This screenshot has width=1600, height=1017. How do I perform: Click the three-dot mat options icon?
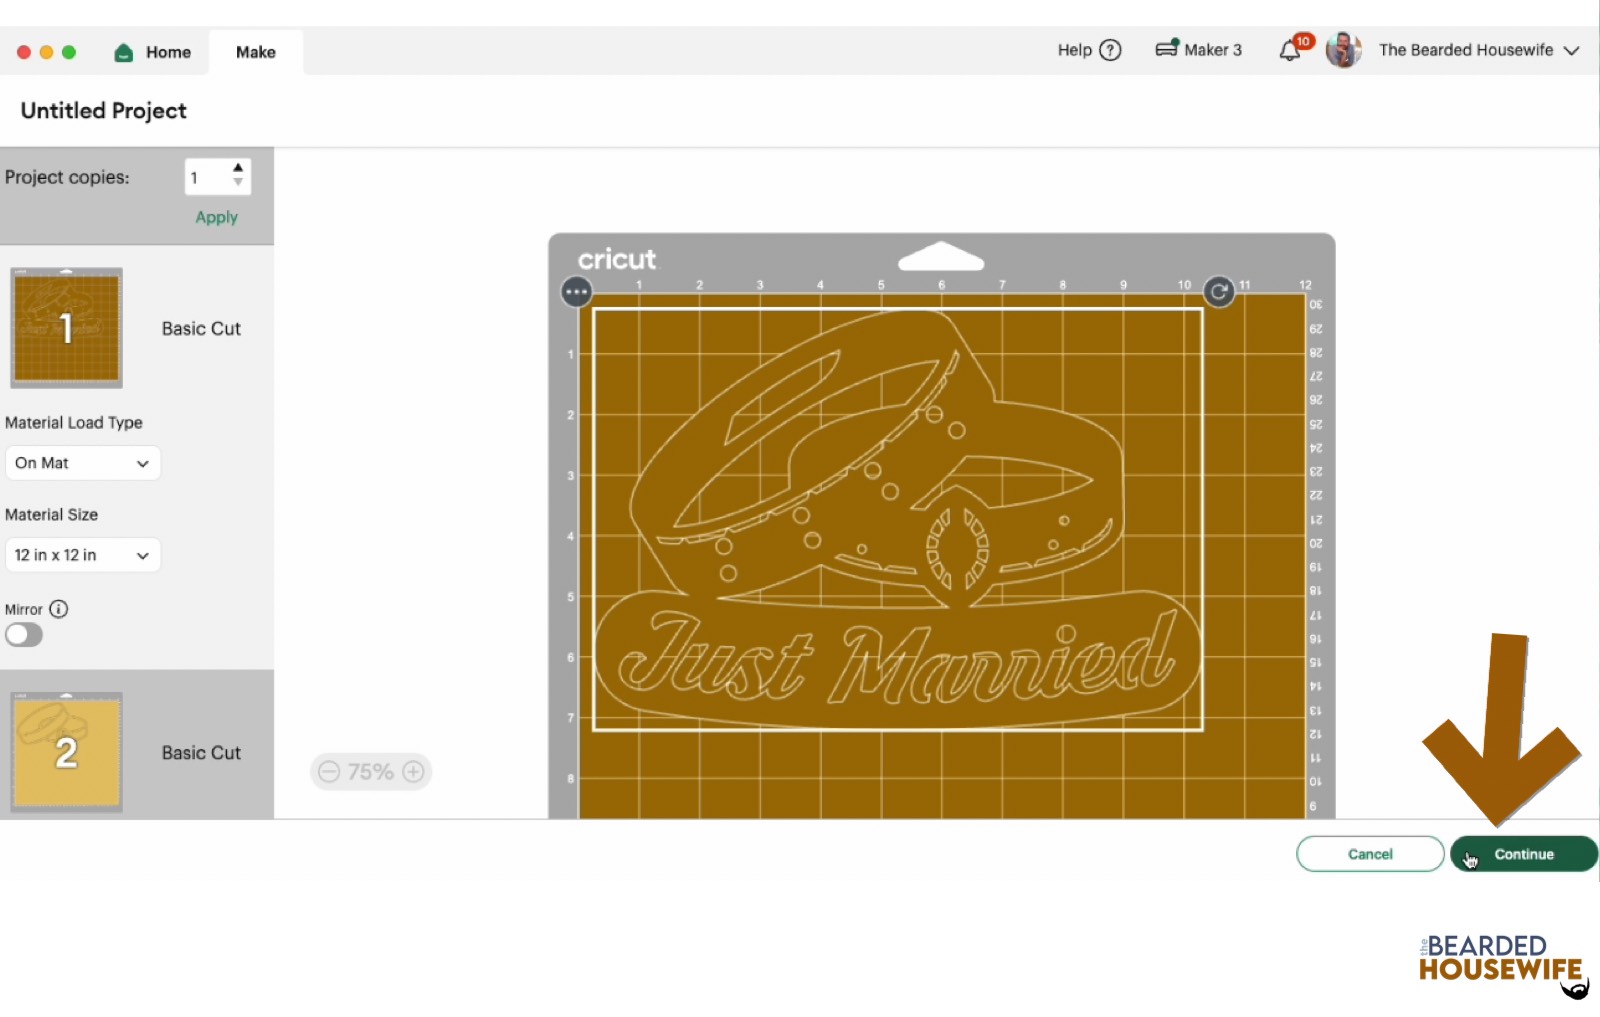pos(576,292)
